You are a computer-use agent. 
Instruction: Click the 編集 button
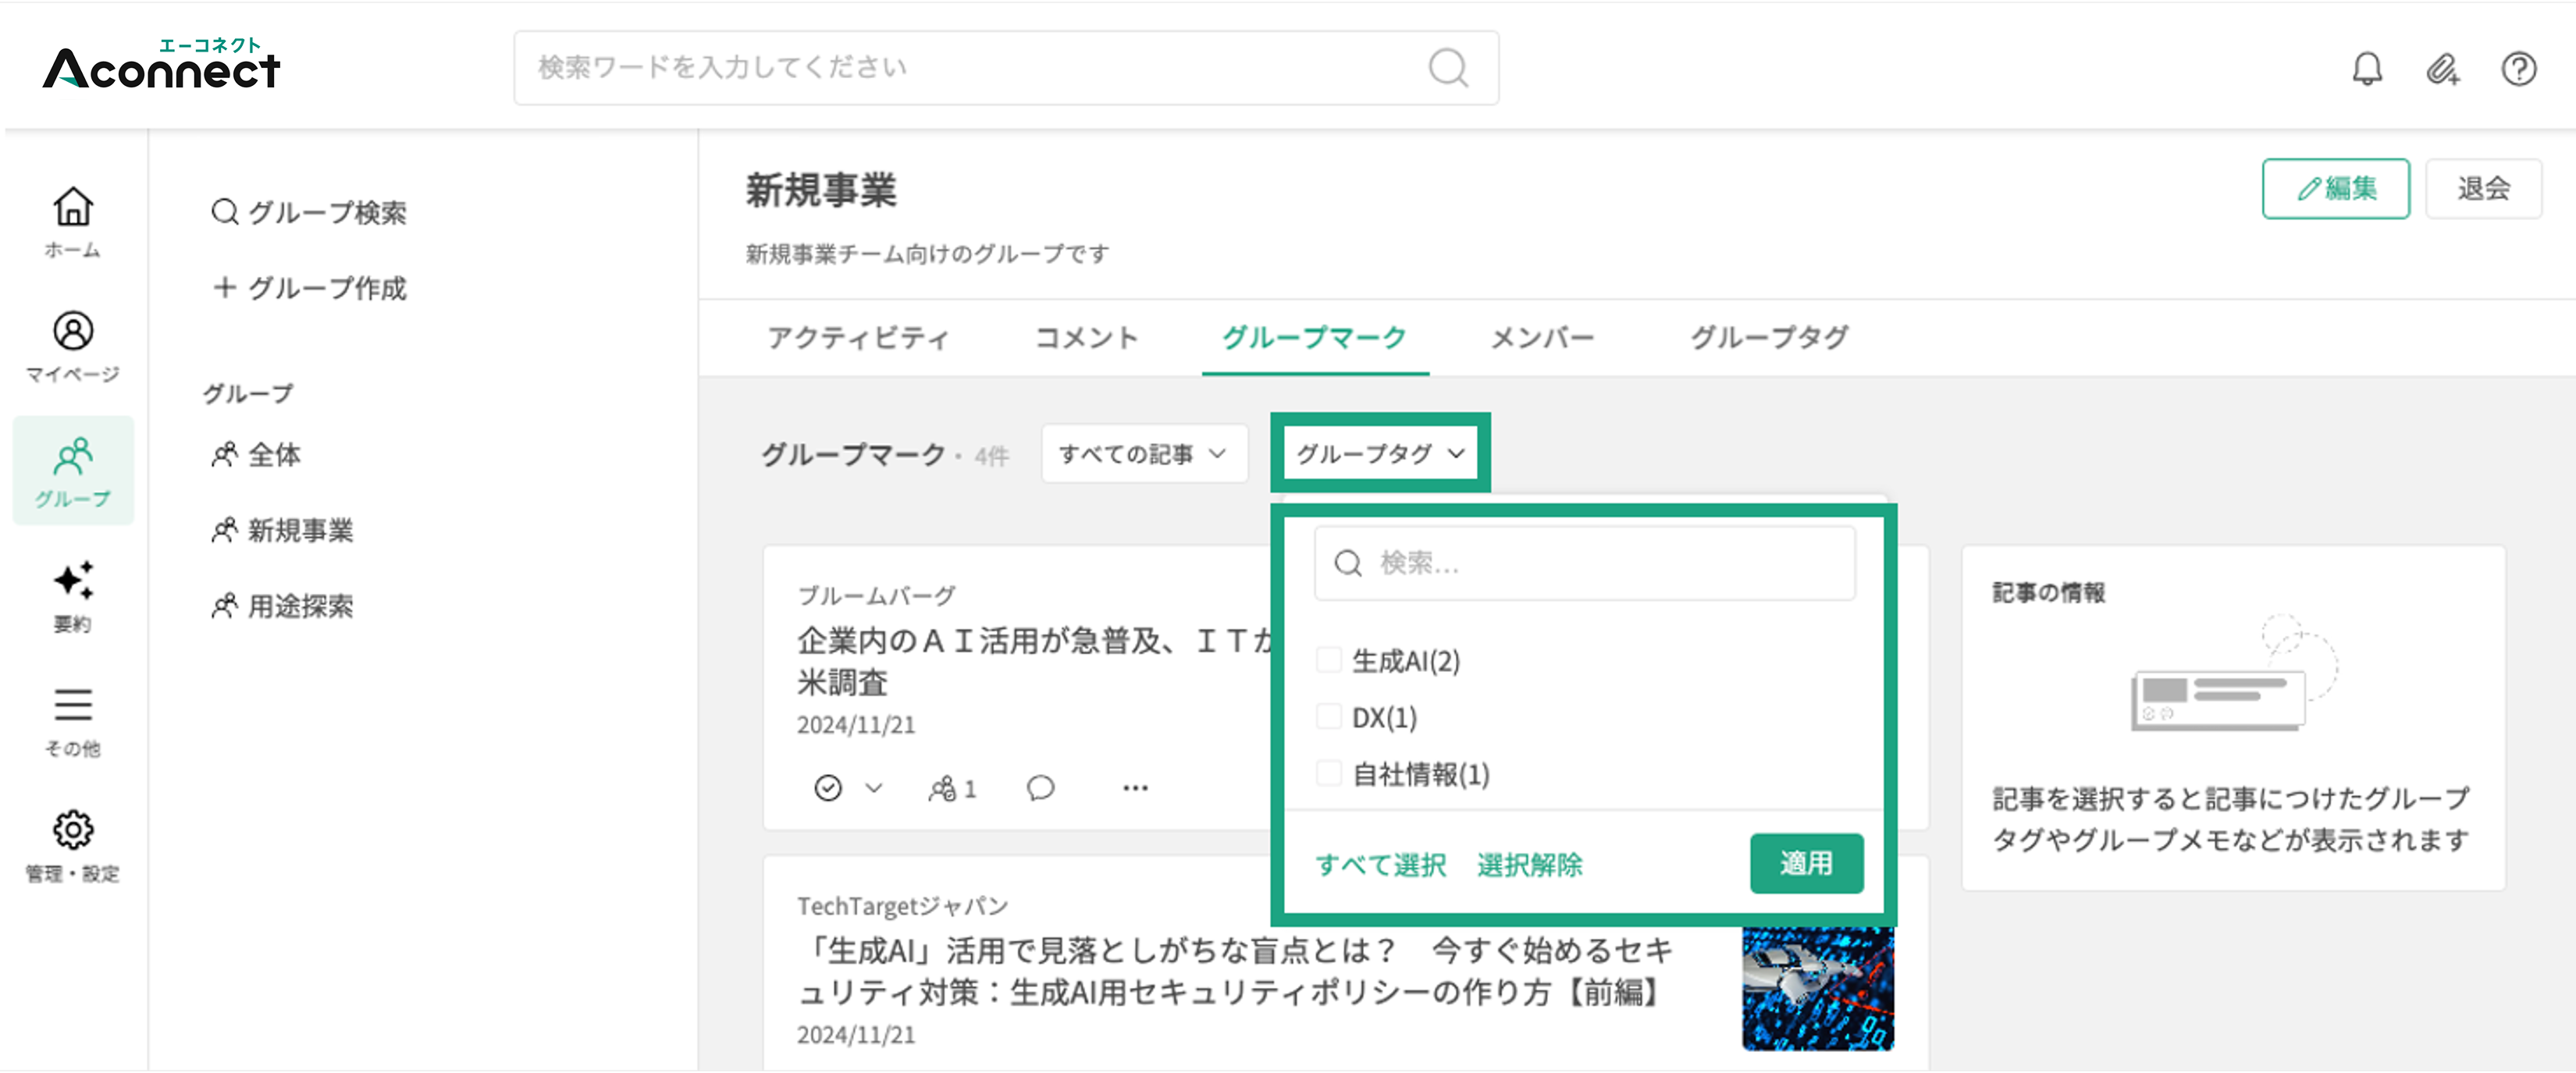click(2335, 188)
